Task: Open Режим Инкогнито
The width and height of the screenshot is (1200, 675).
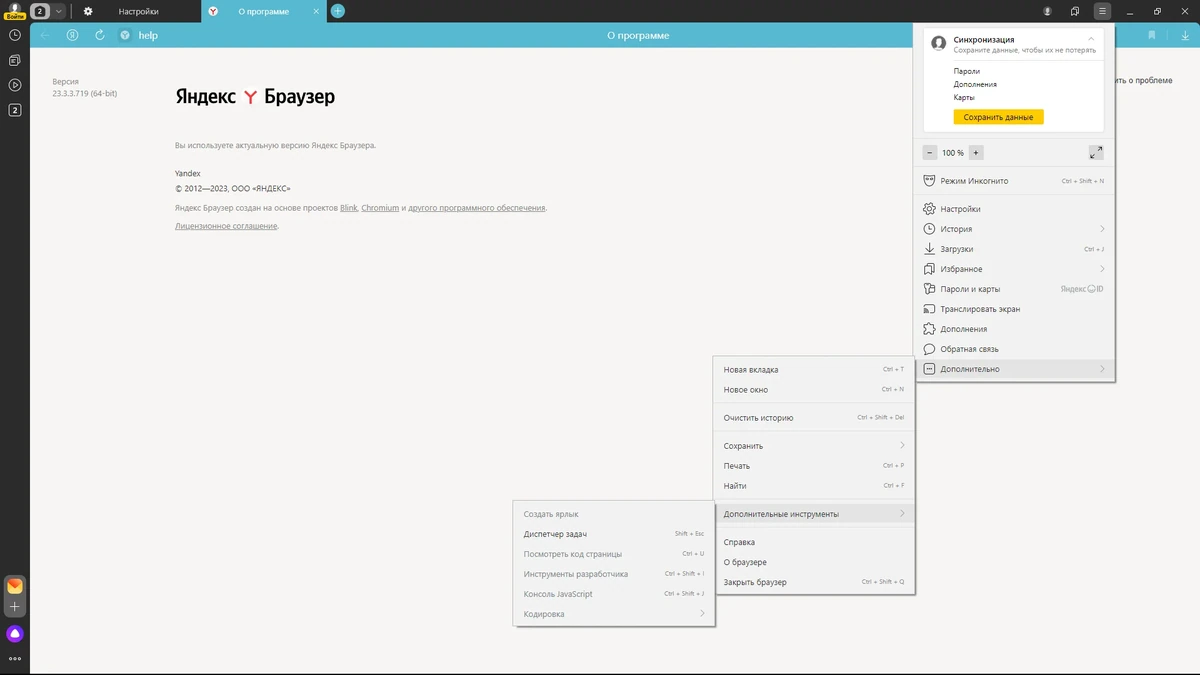Action: point(1015,181)
